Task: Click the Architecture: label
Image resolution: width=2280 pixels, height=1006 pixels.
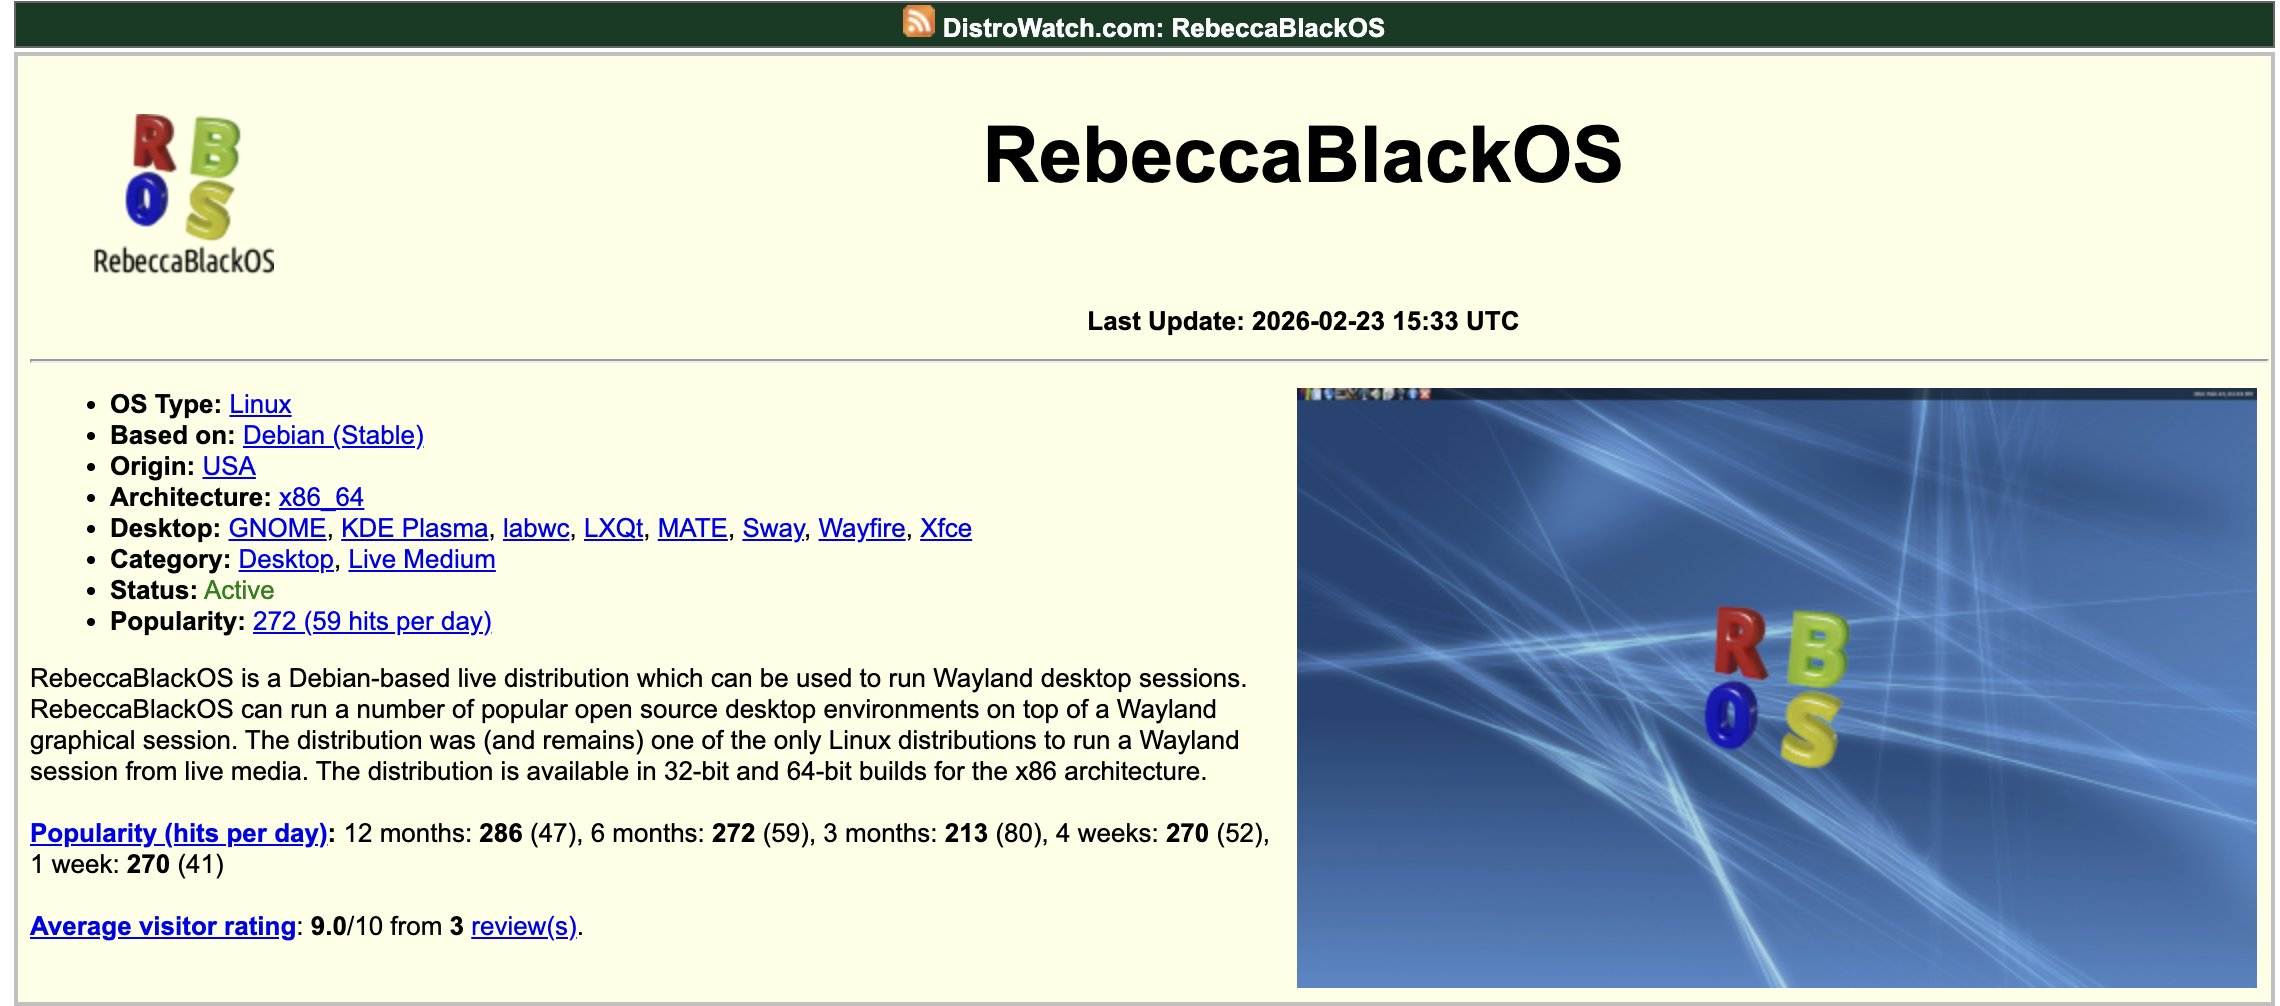Action: [190, 497]
